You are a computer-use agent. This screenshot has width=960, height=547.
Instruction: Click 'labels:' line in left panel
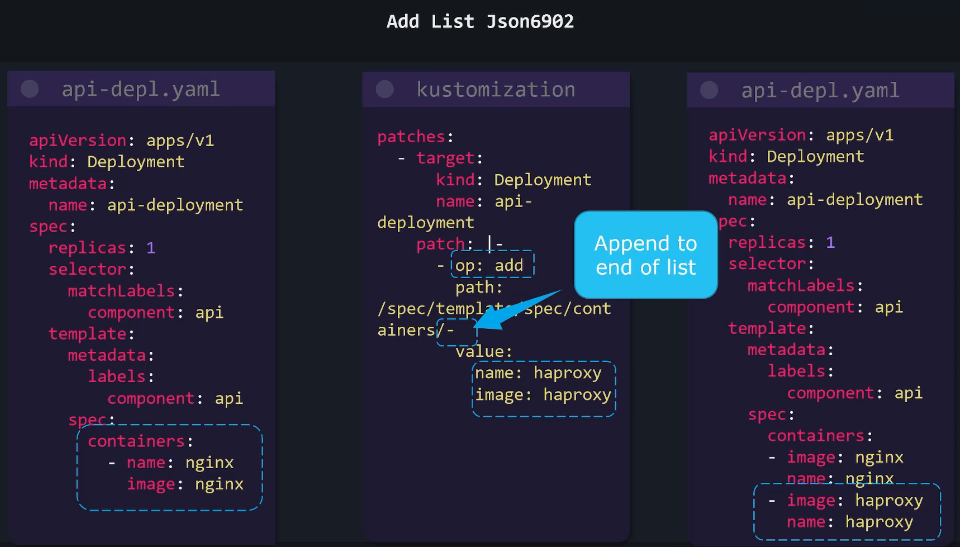[121, 376]
